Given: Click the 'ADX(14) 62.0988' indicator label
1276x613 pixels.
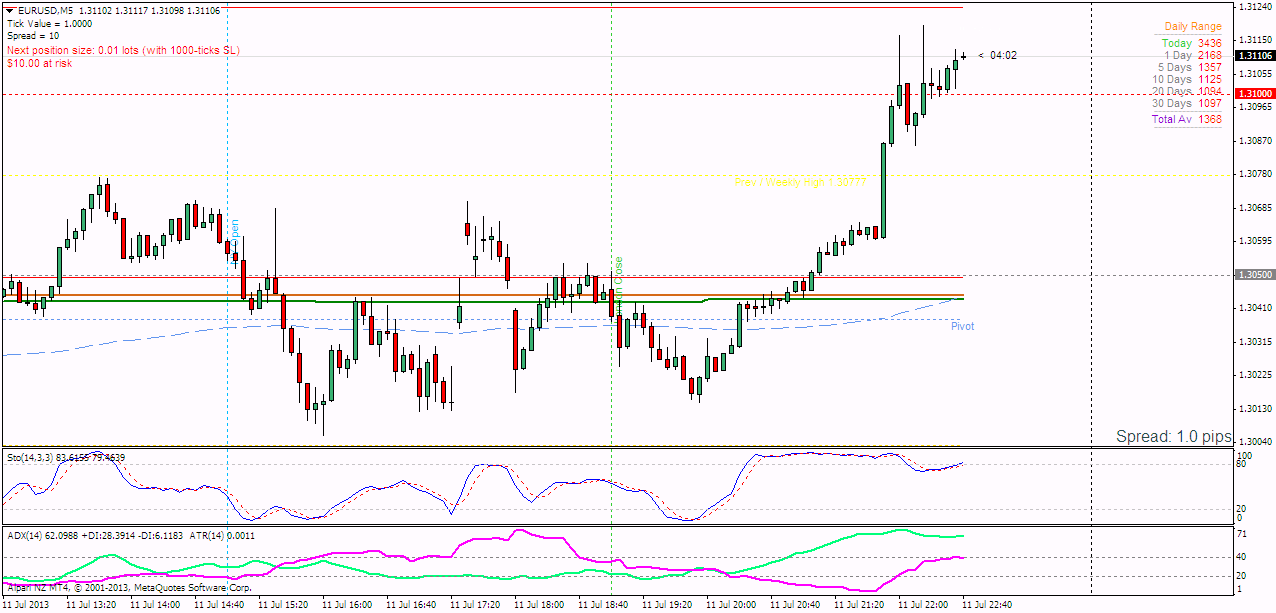Looking at the screenshot, I should point(41,535).
